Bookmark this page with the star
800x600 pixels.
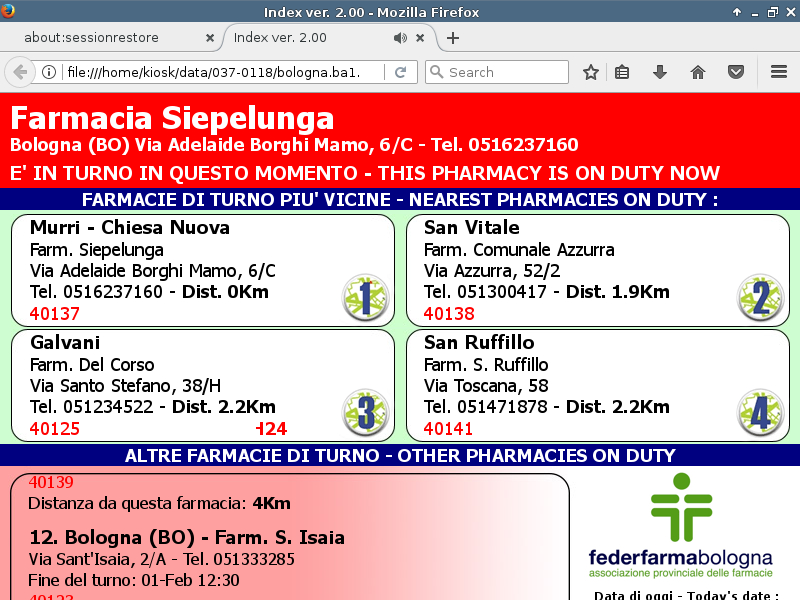591,72
